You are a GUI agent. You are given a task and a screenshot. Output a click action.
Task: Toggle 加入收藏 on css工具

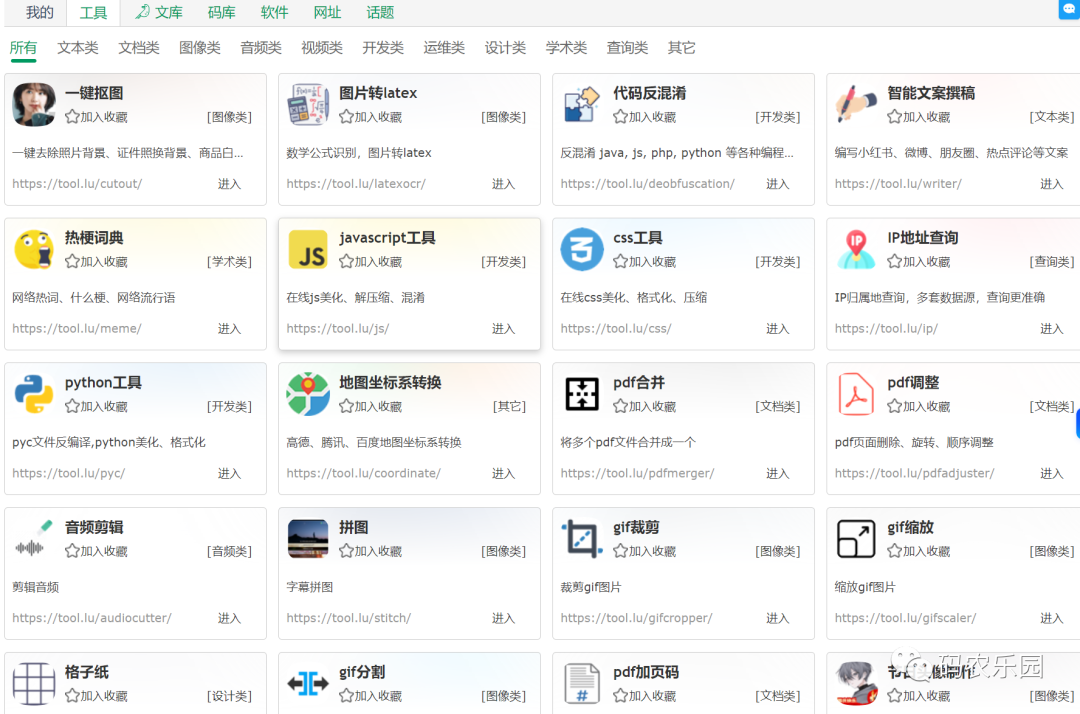click(621, 262)
